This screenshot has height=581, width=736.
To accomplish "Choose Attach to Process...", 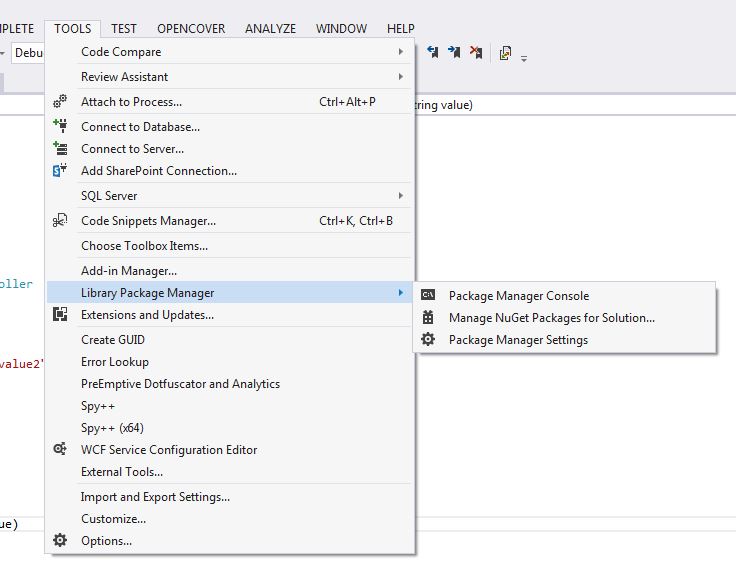I will [230, 102].
